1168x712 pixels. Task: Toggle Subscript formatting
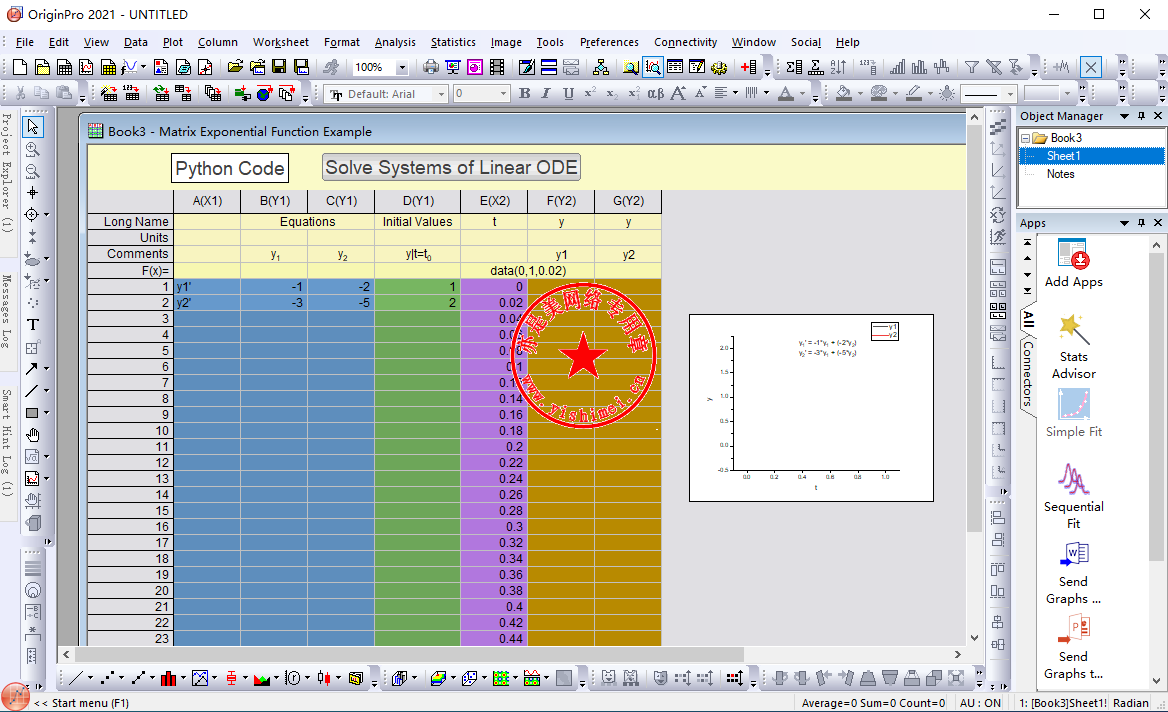pyautogui.click(x=612, y=94)
